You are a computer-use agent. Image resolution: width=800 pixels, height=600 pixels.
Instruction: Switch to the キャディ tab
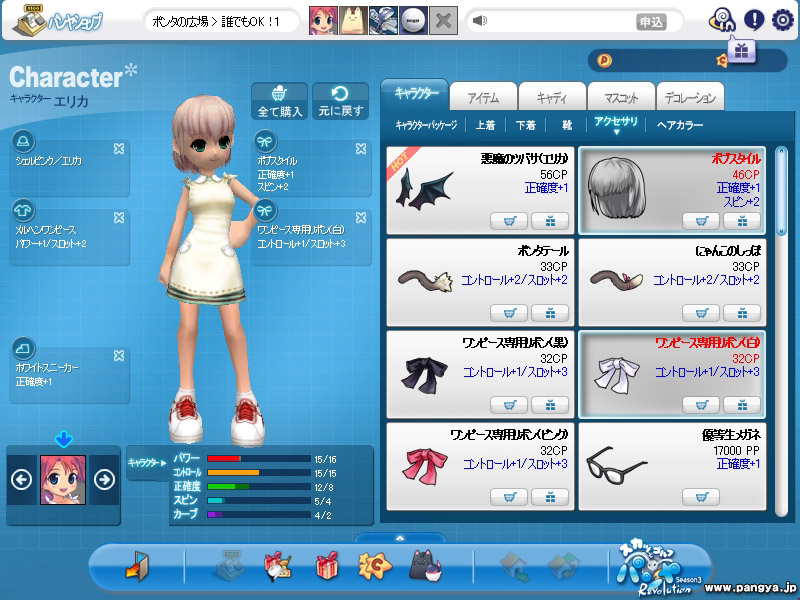(x=552, y=97)
